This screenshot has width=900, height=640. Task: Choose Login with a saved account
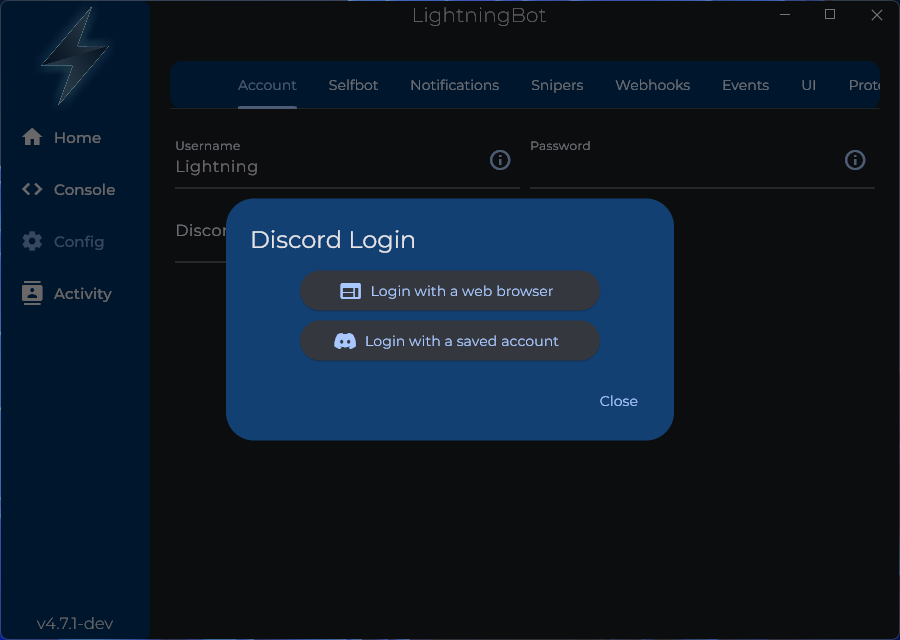click(x=450, y=341)
